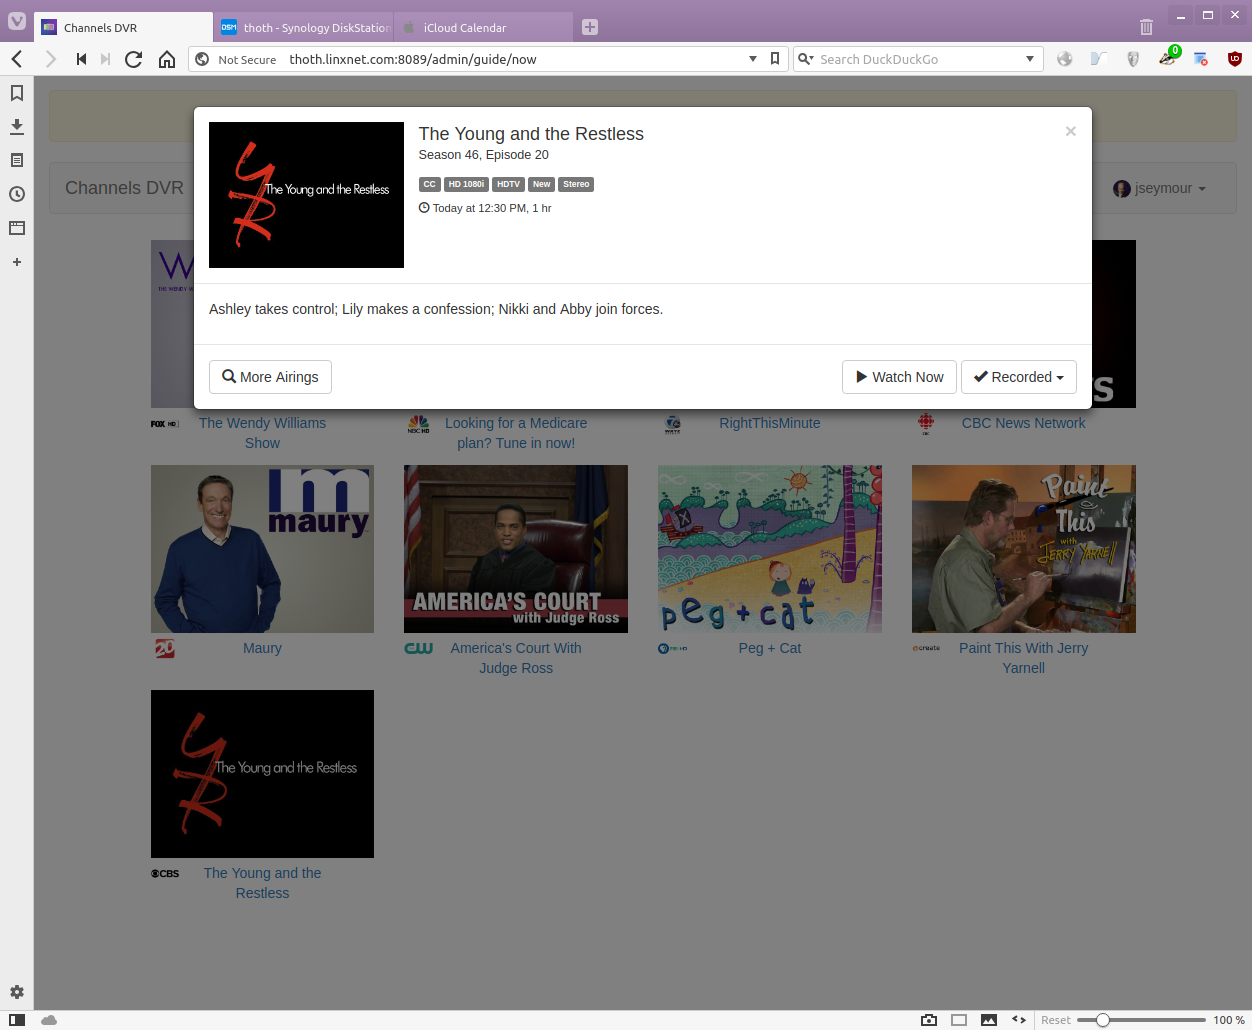
Task: Toggle the side panel visibility
Action: coord(17,1020)
